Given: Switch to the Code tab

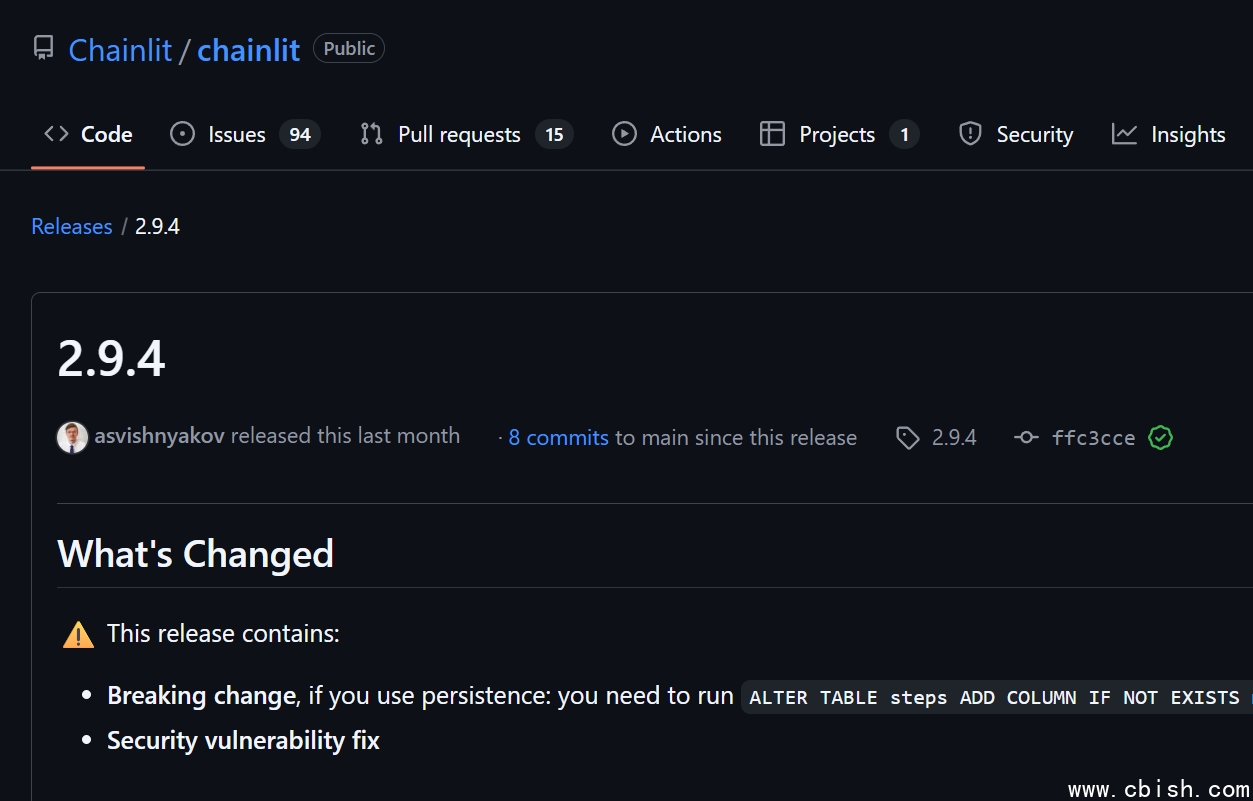Looking at the screenshot, I should [x=89, y=134].
